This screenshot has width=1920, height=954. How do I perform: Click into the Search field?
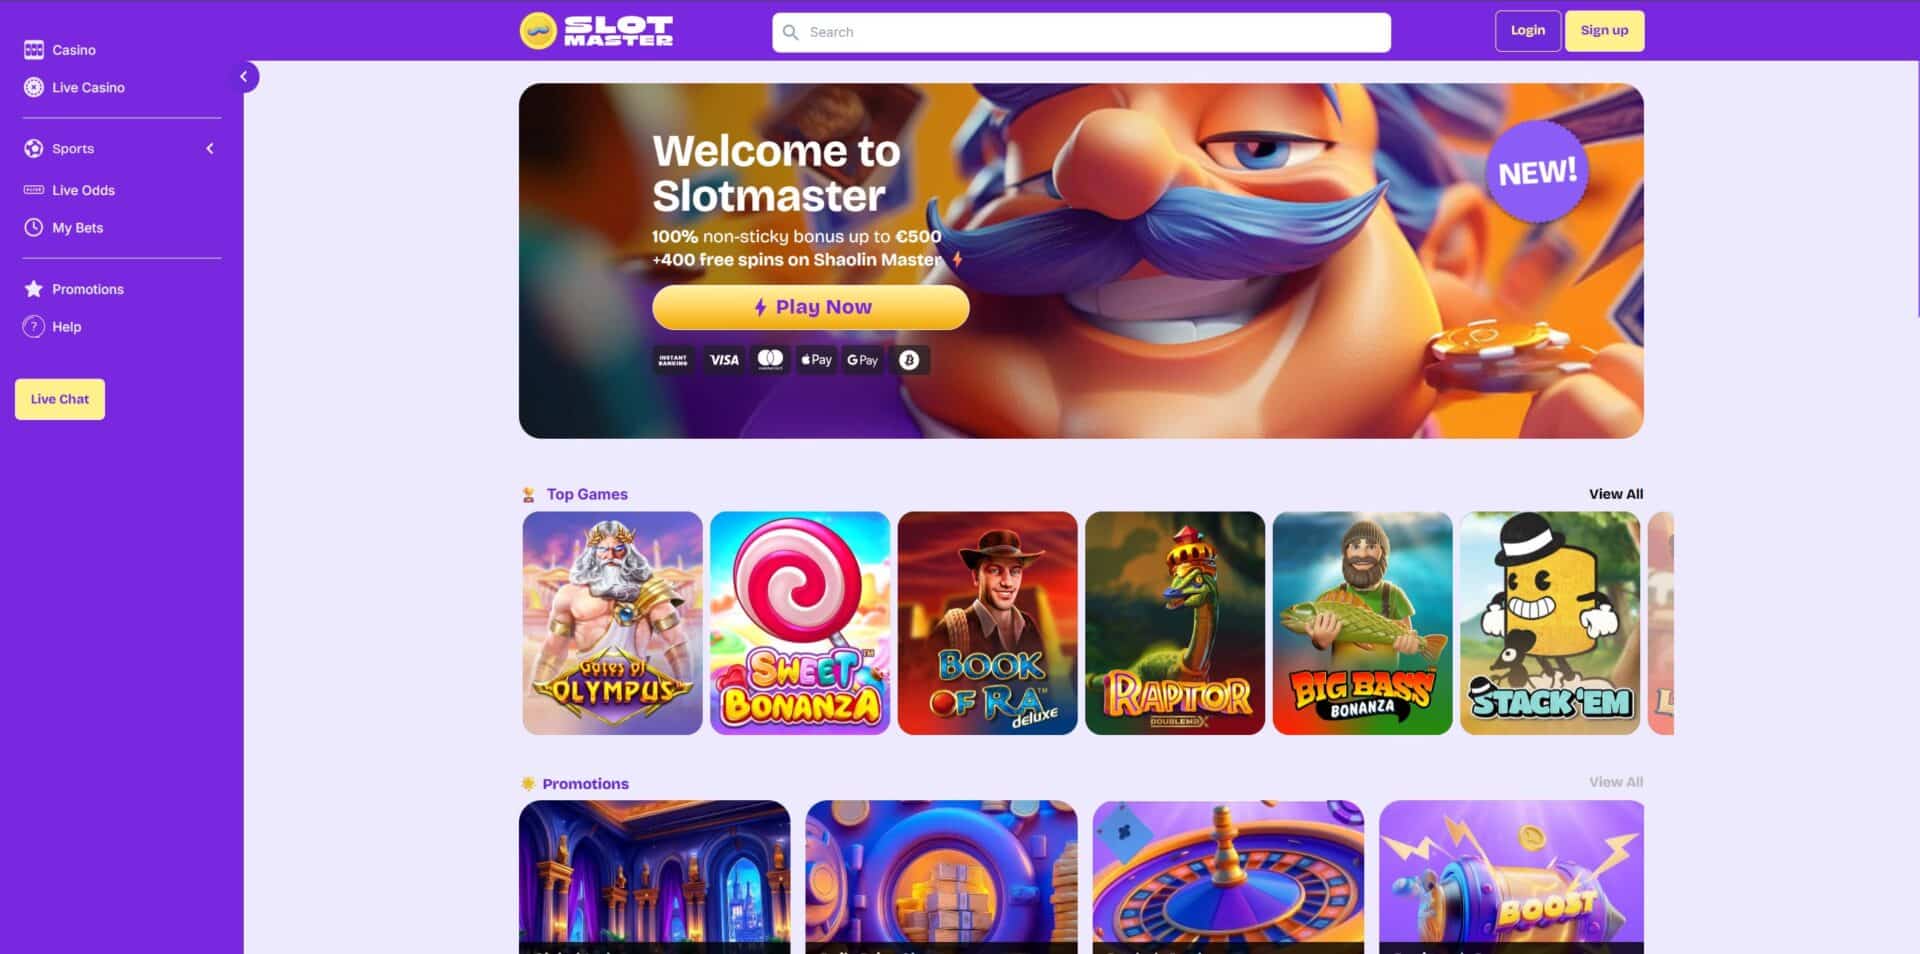click(x=1081, y=32)
